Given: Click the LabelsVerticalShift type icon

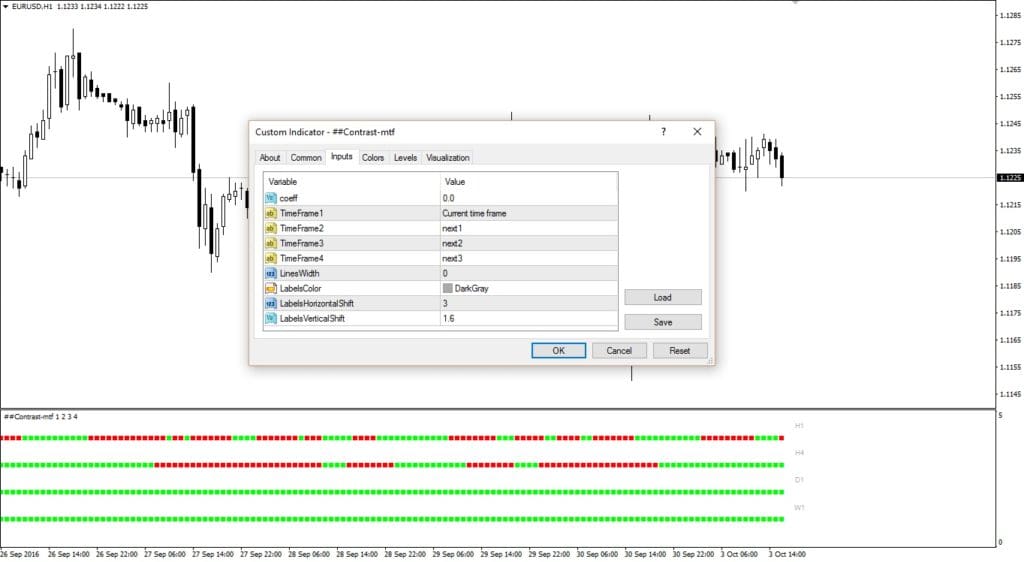Looking at the screenshot, I should coord(270,318).
